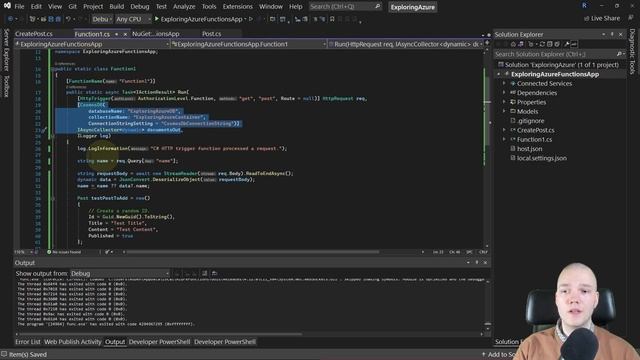Open the Server Explorer side tab

click(6, 50)
